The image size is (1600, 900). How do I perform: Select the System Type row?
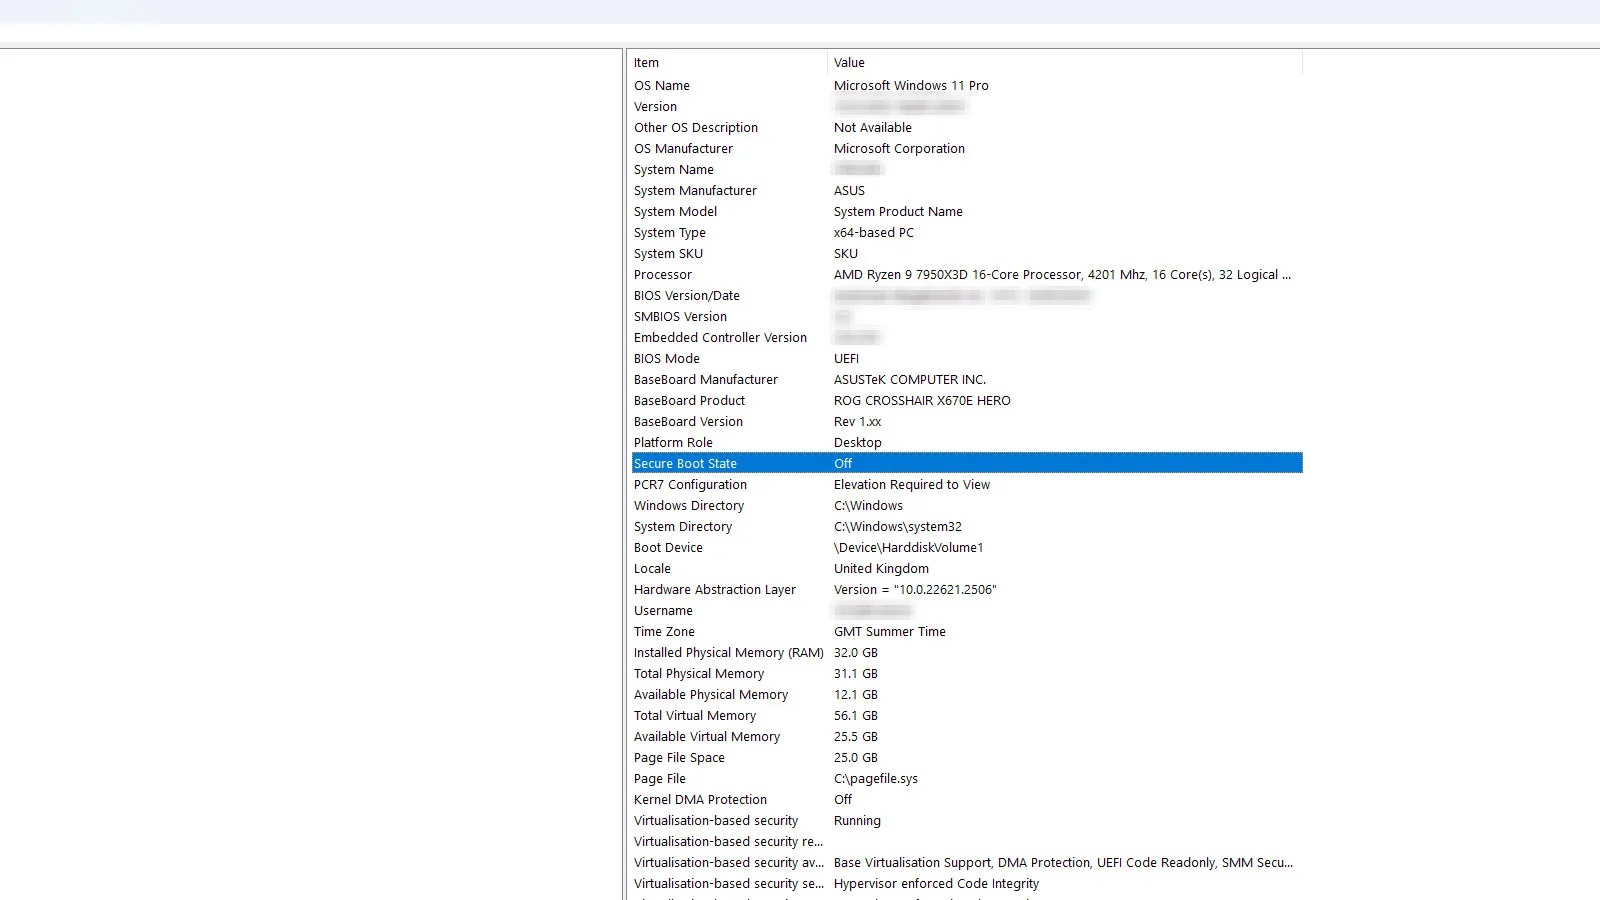(967, 232)
